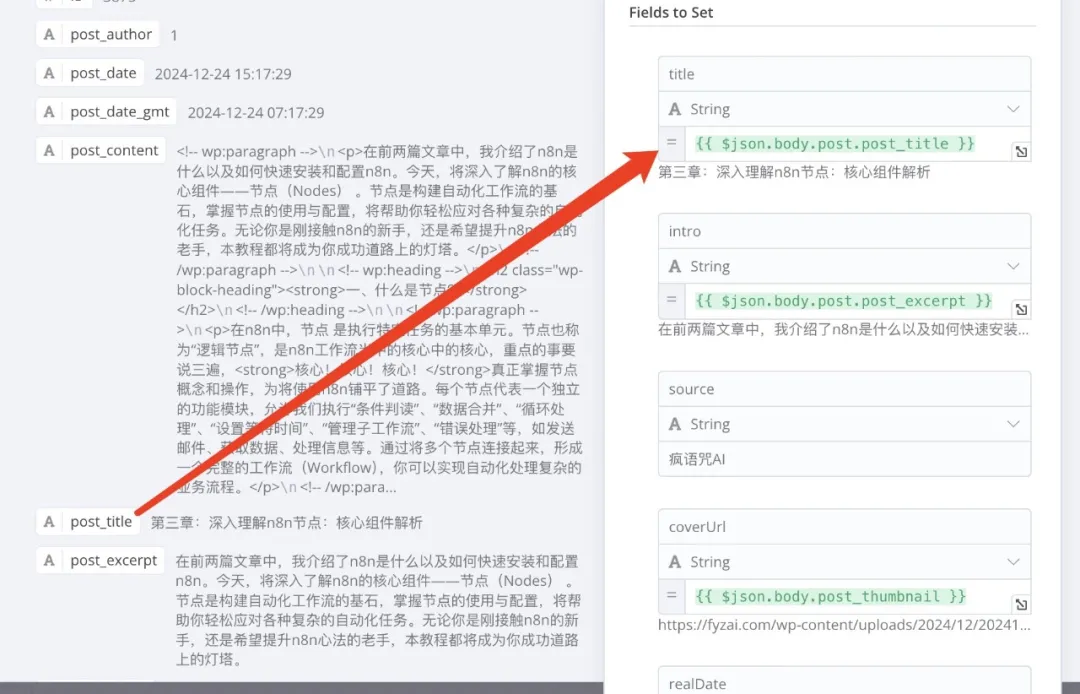The image size is (1080, 694).
Task: Select the post_excerpt field pill
Action: pyautogui.click(x=101, y=560)
